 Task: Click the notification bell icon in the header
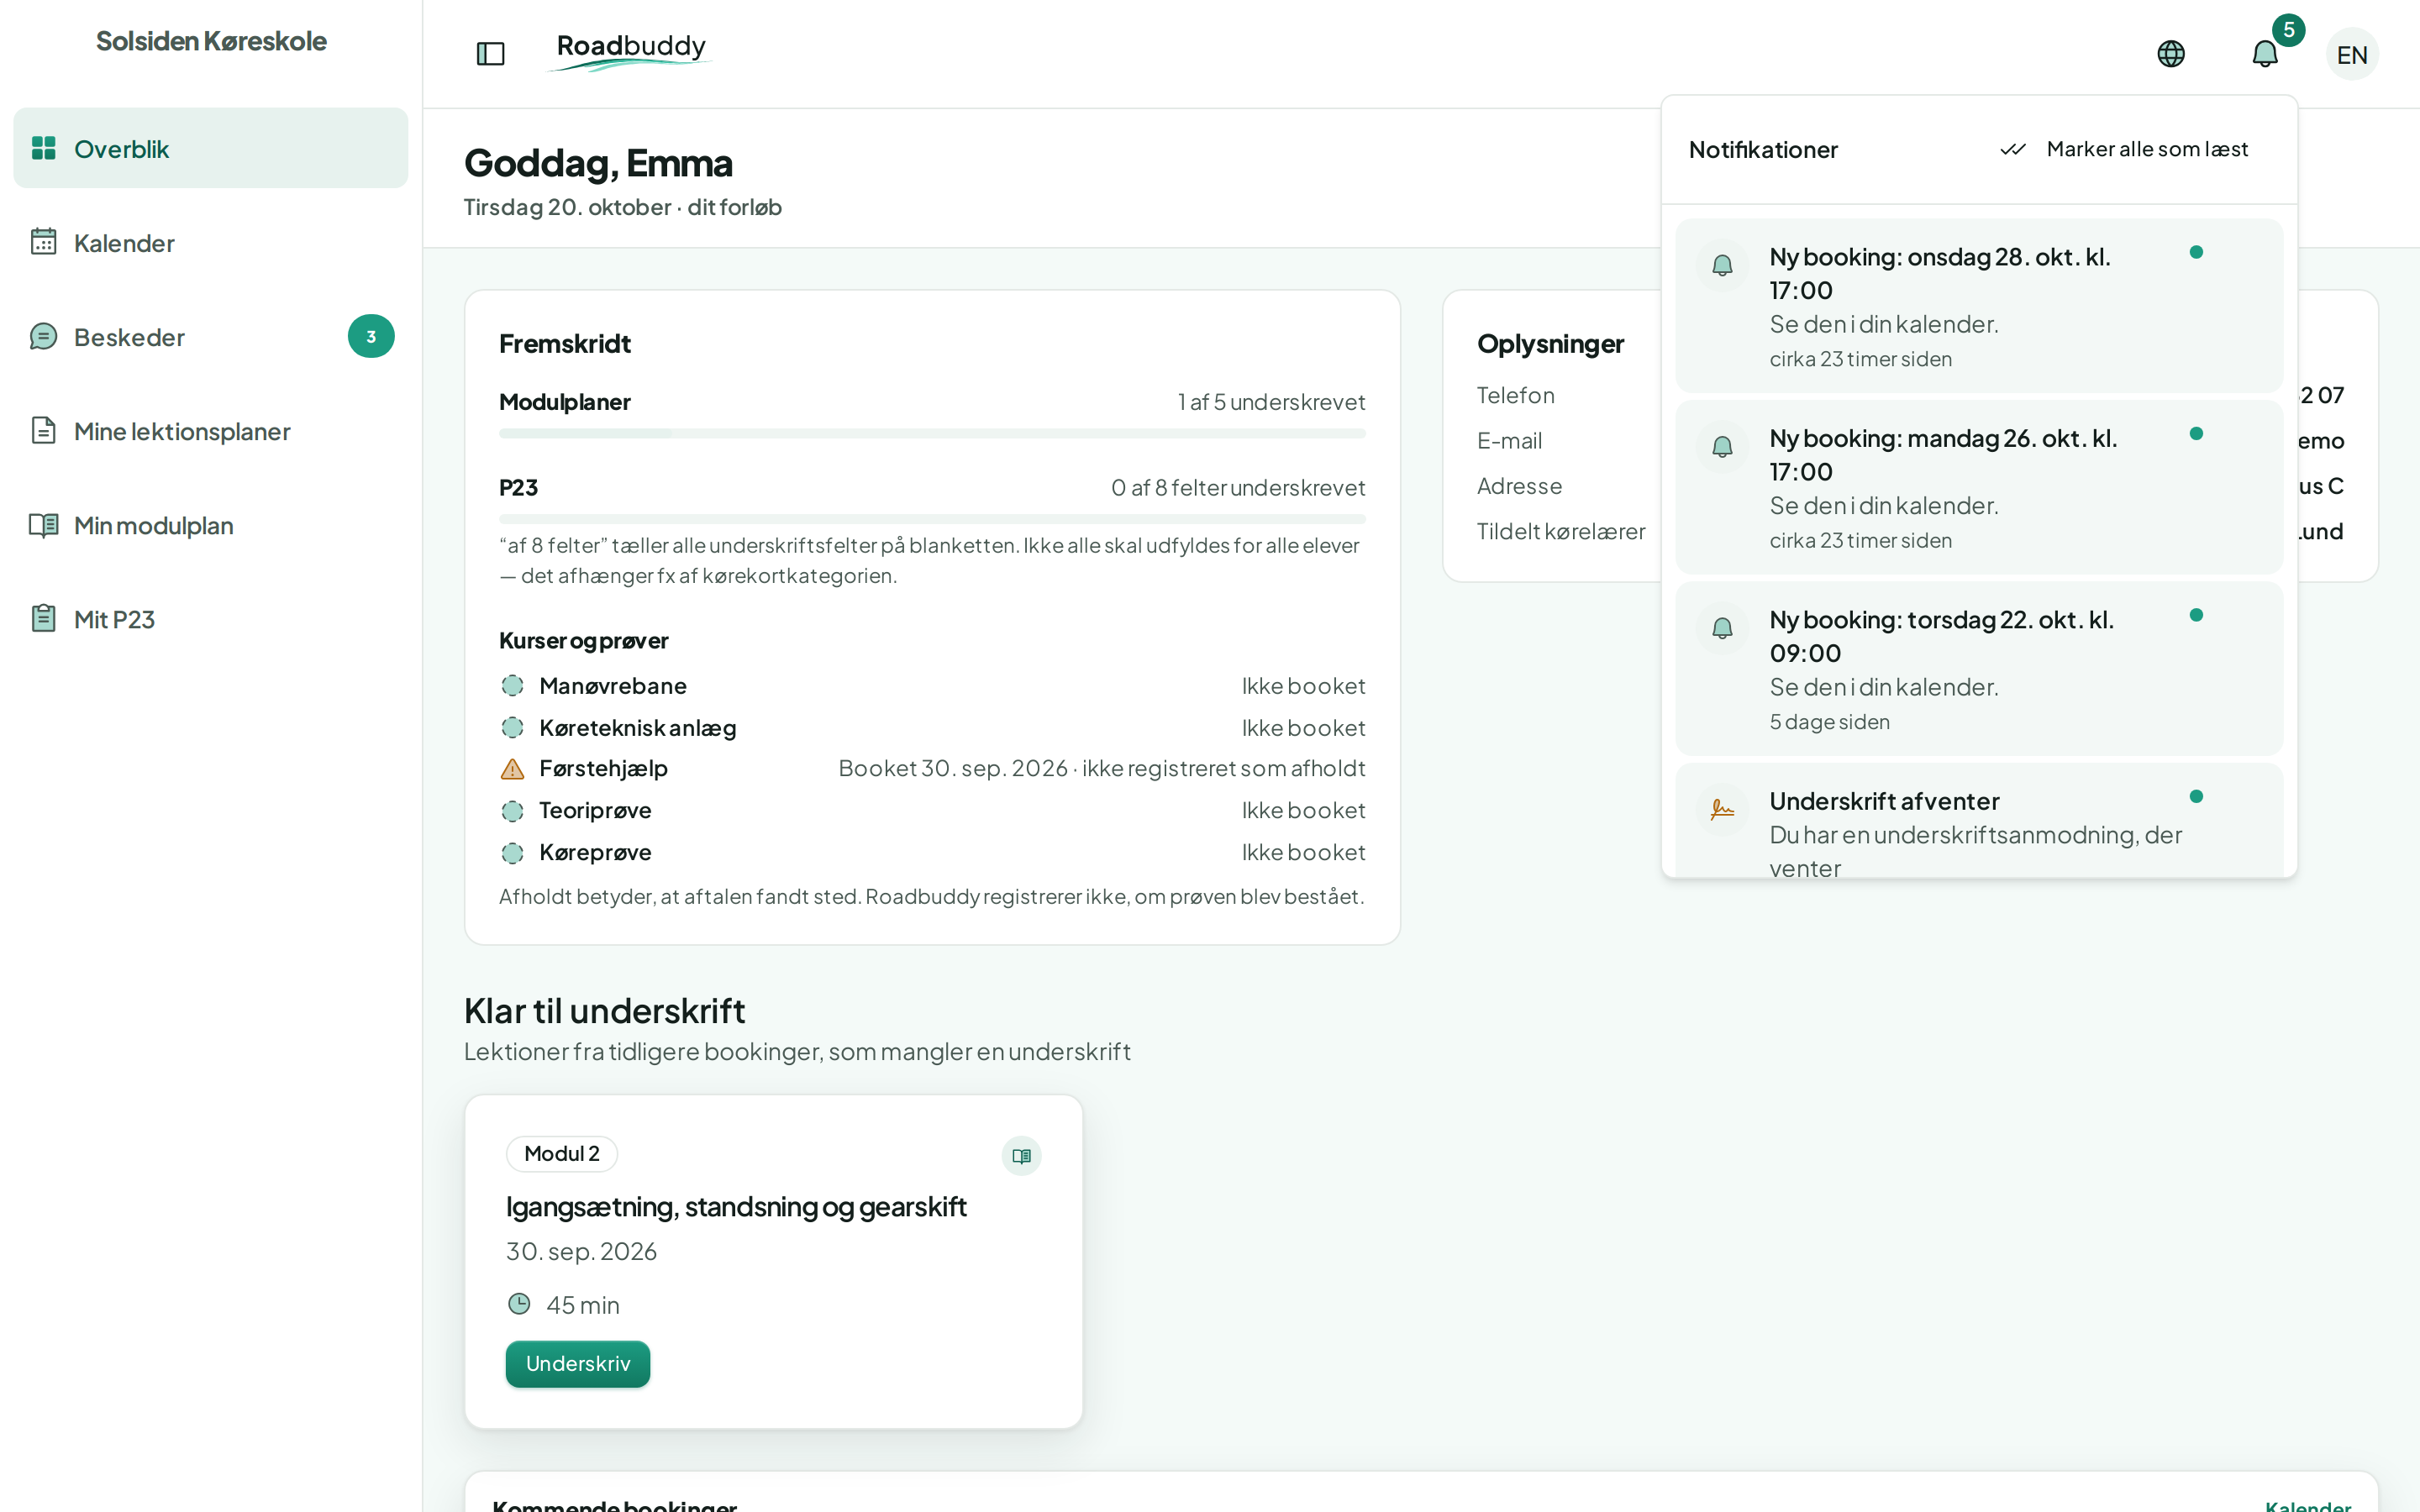pyautogui.click(x=2264, y=54)
